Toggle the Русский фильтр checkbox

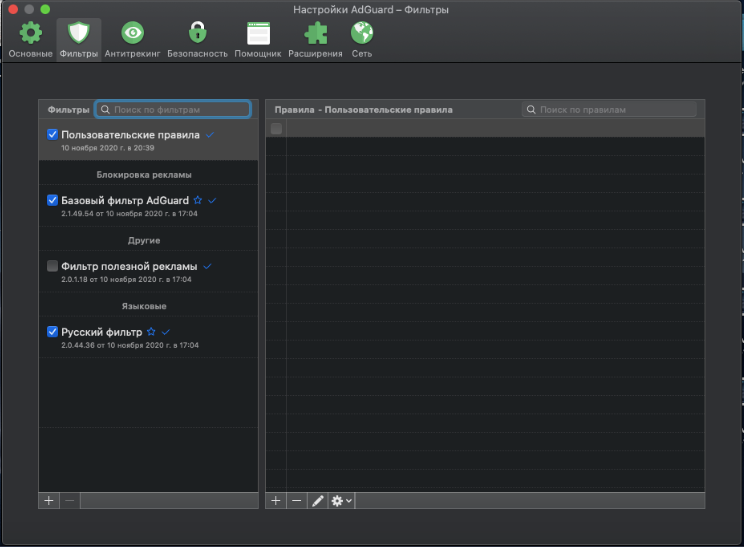point(53,331)
